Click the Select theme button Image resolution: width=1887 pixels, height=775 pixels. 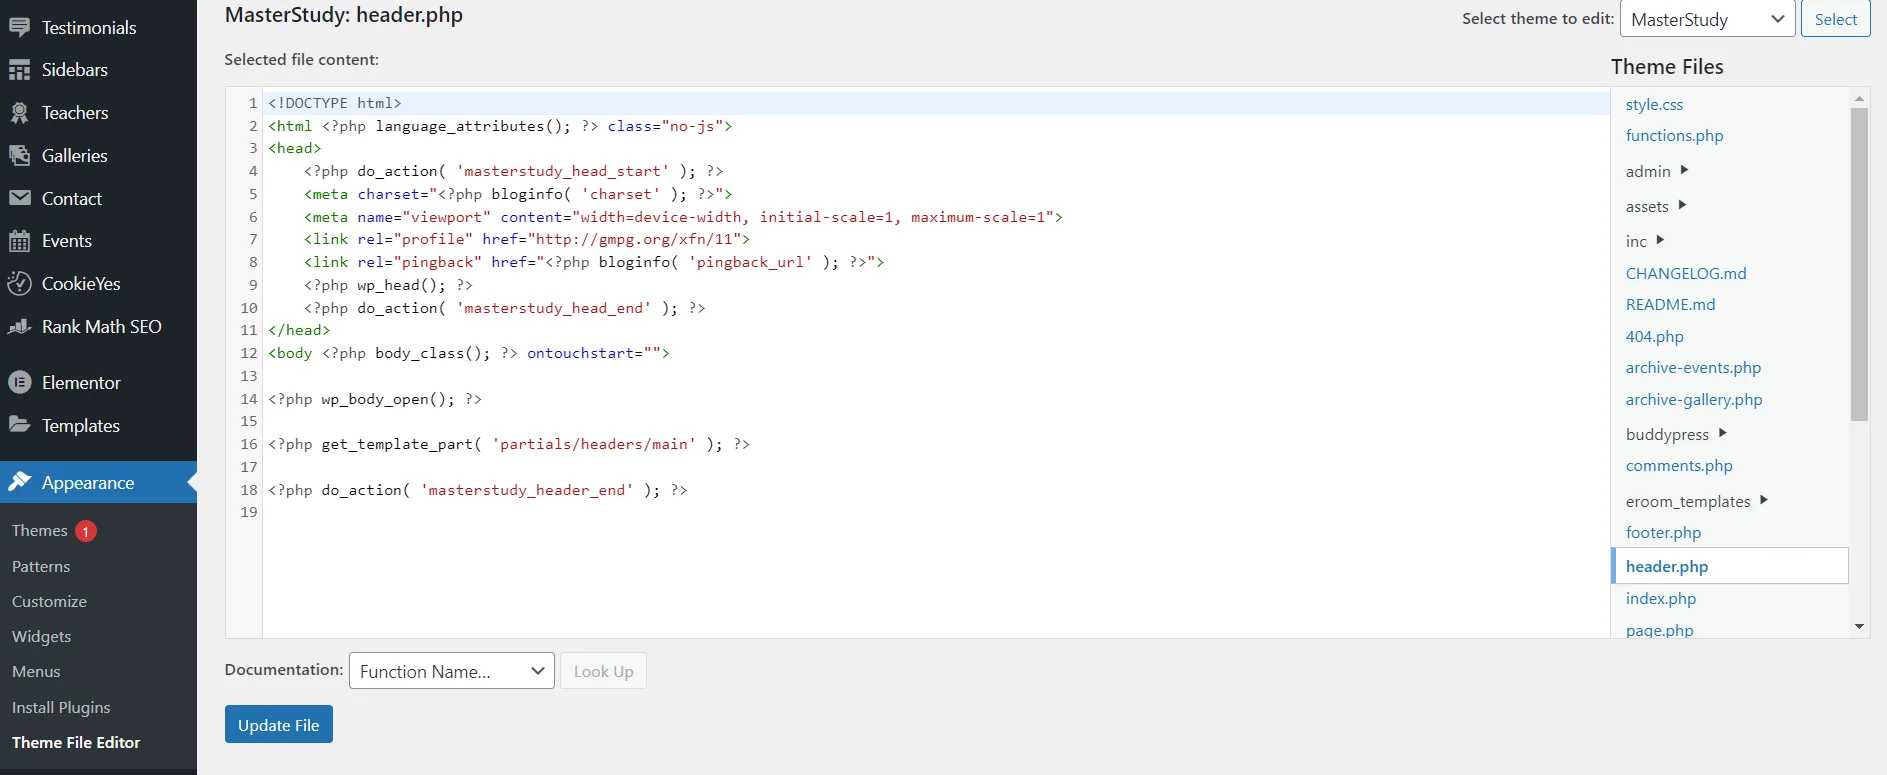(1835, 19)
